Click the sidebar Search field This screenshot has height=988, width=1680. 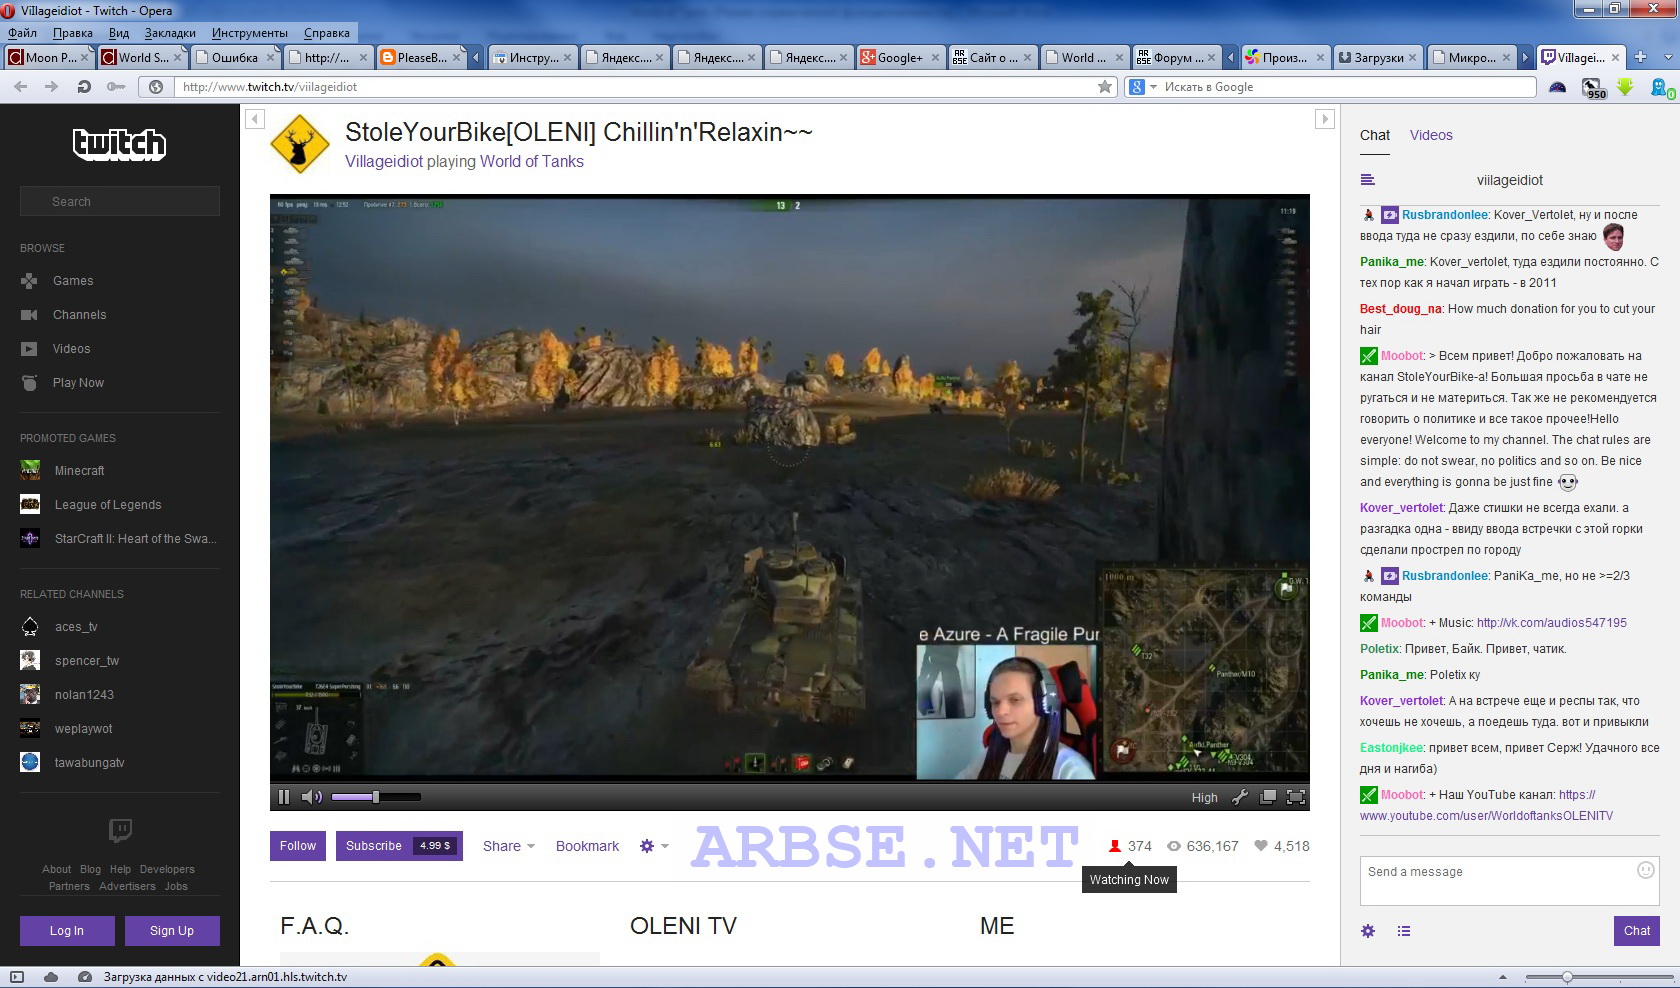pyautogui.click(x=120, y=201)
